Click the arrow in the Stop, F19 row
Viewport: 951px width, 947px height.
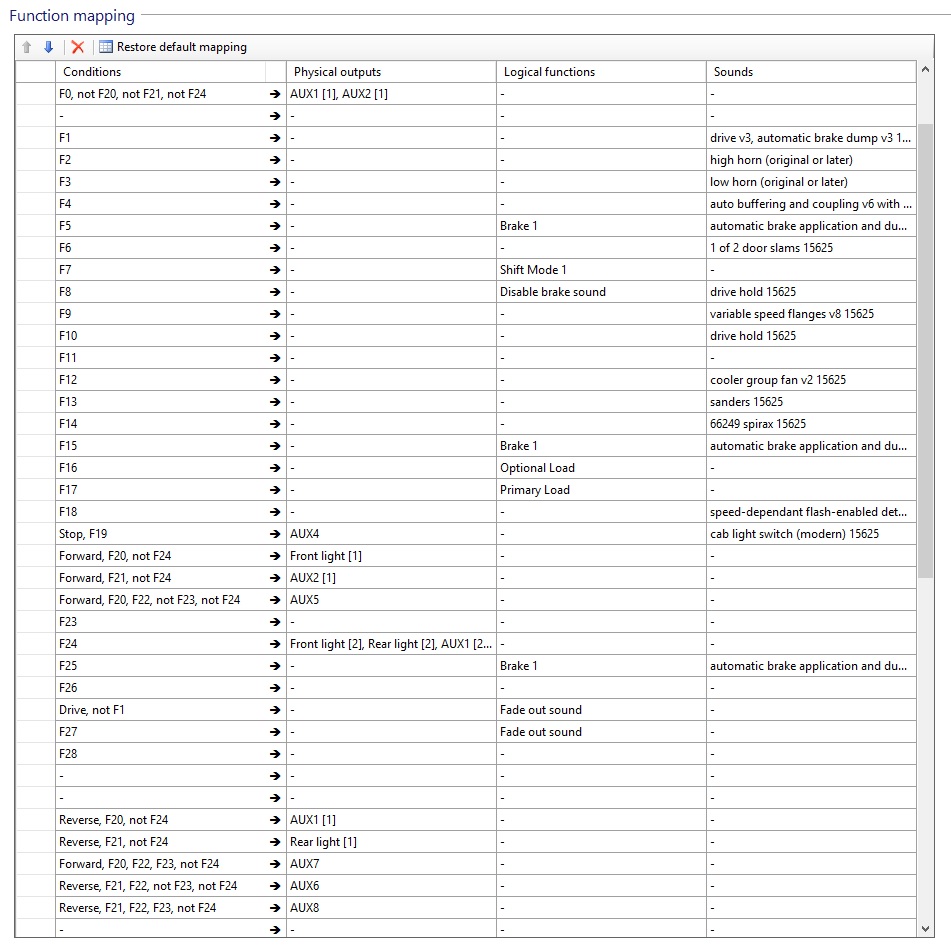click(275, 534)
